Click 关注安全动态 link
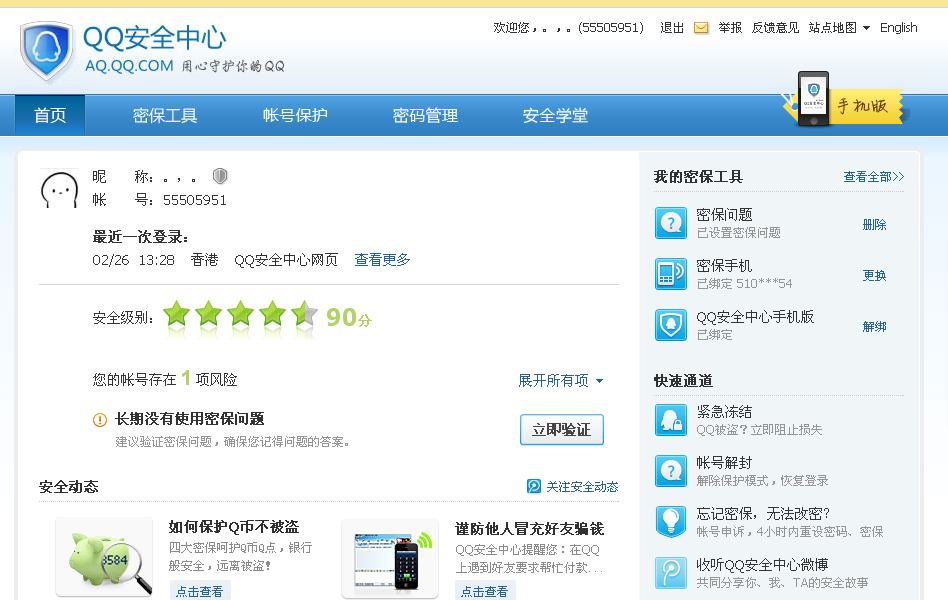Image resolution: width=948 pixels, height=600 pixels. click(582, 486)
